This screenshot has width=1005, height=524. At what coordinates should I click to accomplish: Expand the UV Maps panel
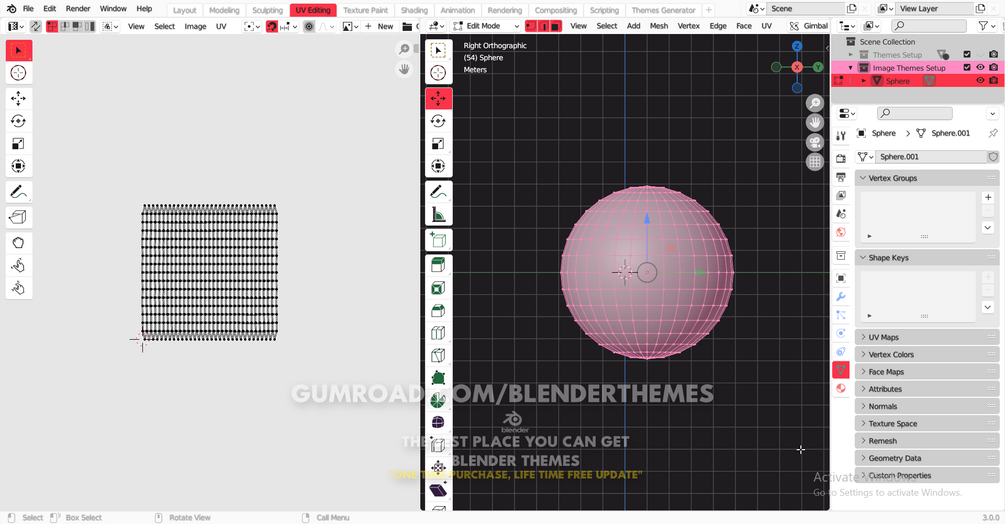point(927,337)
